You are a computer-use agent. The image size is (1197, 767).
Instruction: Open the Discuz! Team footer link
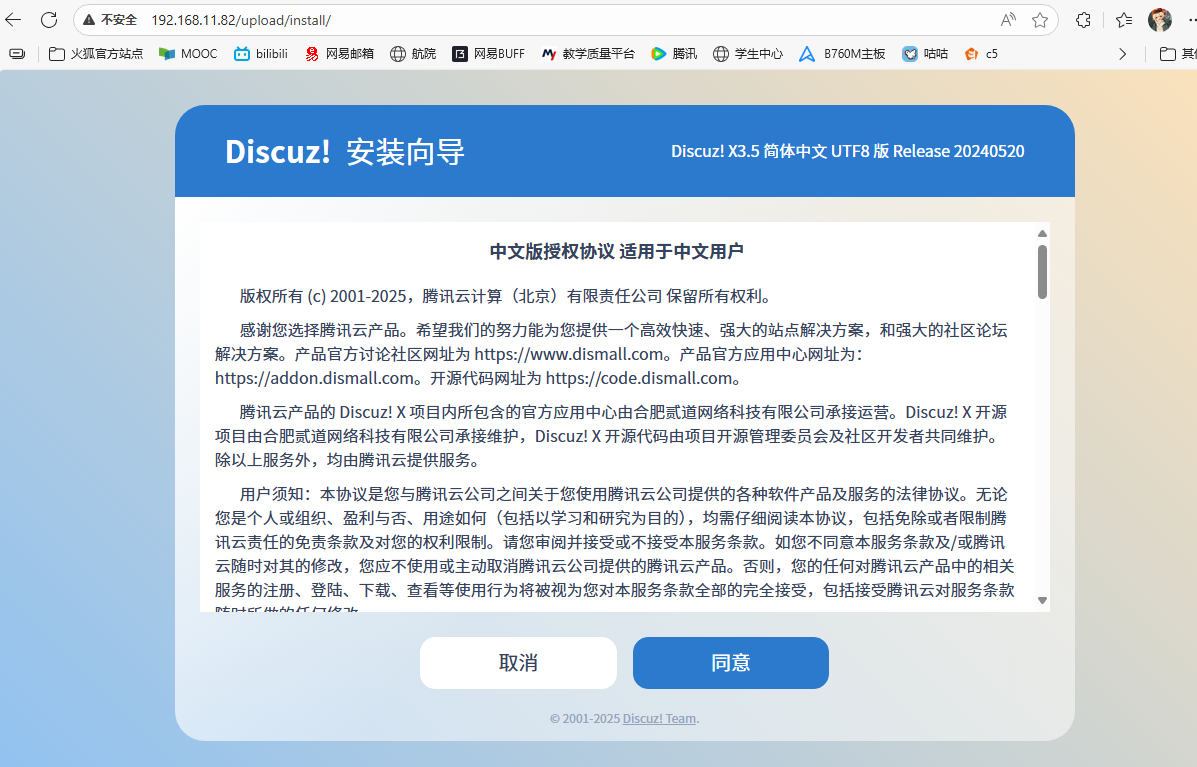(x=660, y=718)
